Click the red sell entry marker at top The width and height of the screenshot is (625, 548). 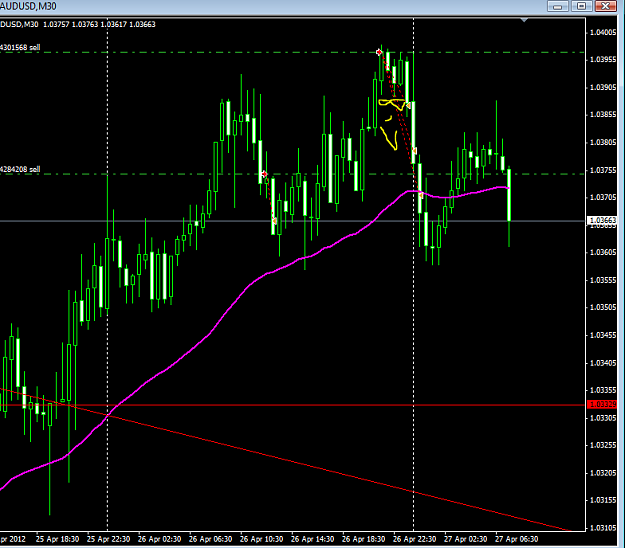(x=379, y=52)
